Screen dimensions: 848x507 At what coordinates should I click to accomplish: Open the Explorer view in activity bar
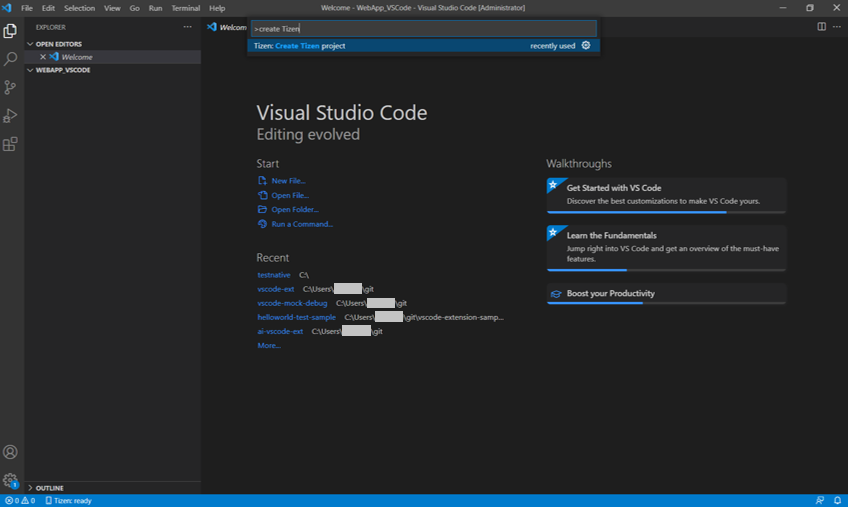[x=11, y=31]
